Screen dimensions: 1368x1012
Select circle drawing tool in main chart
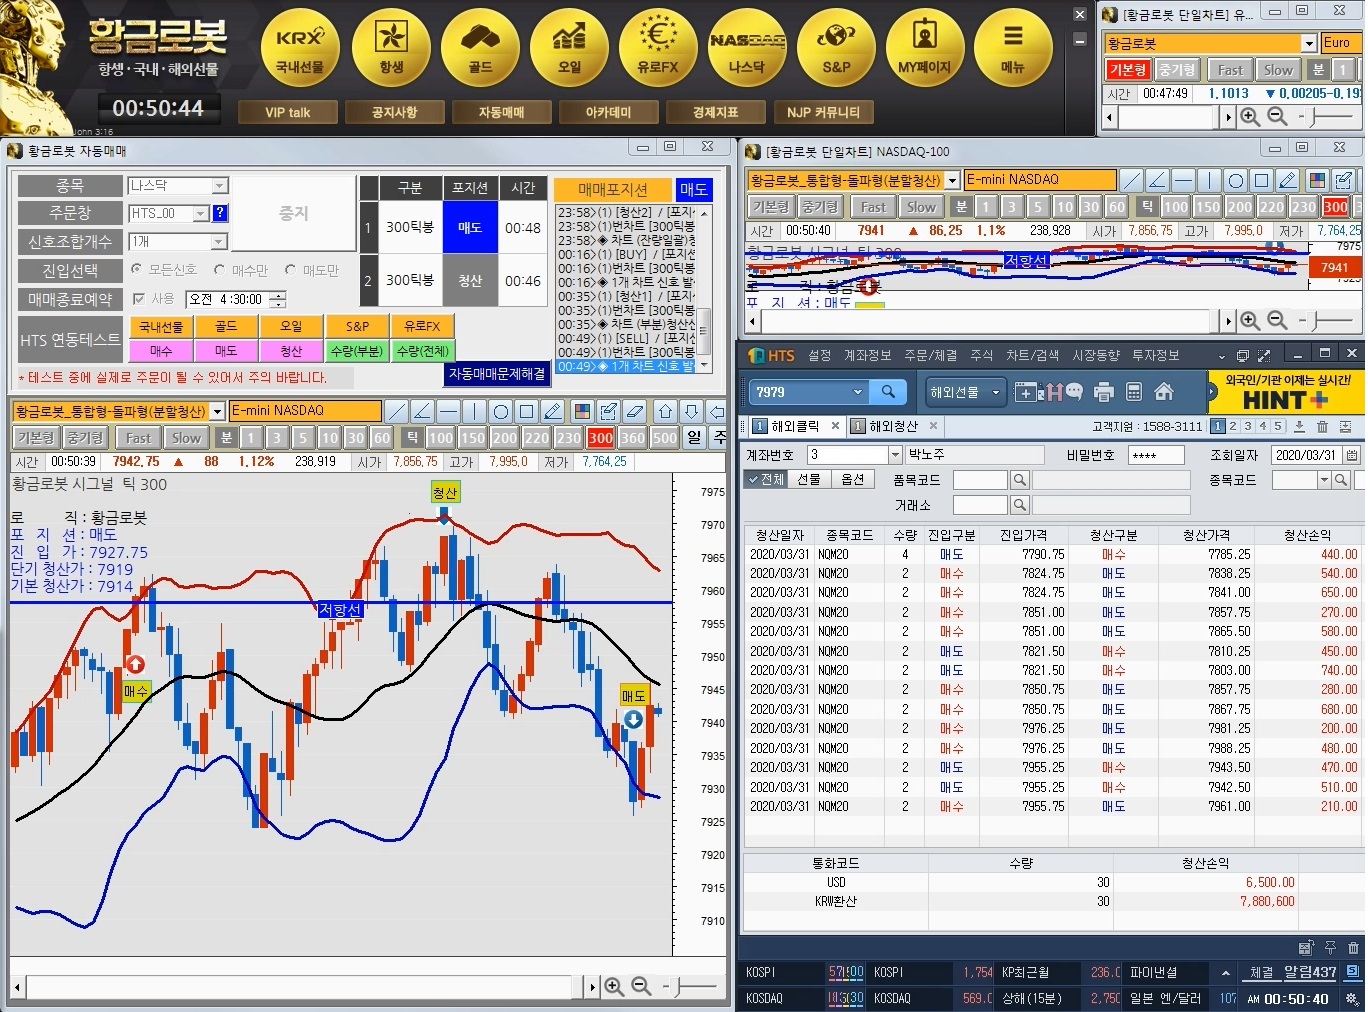(x=500, y=412)
